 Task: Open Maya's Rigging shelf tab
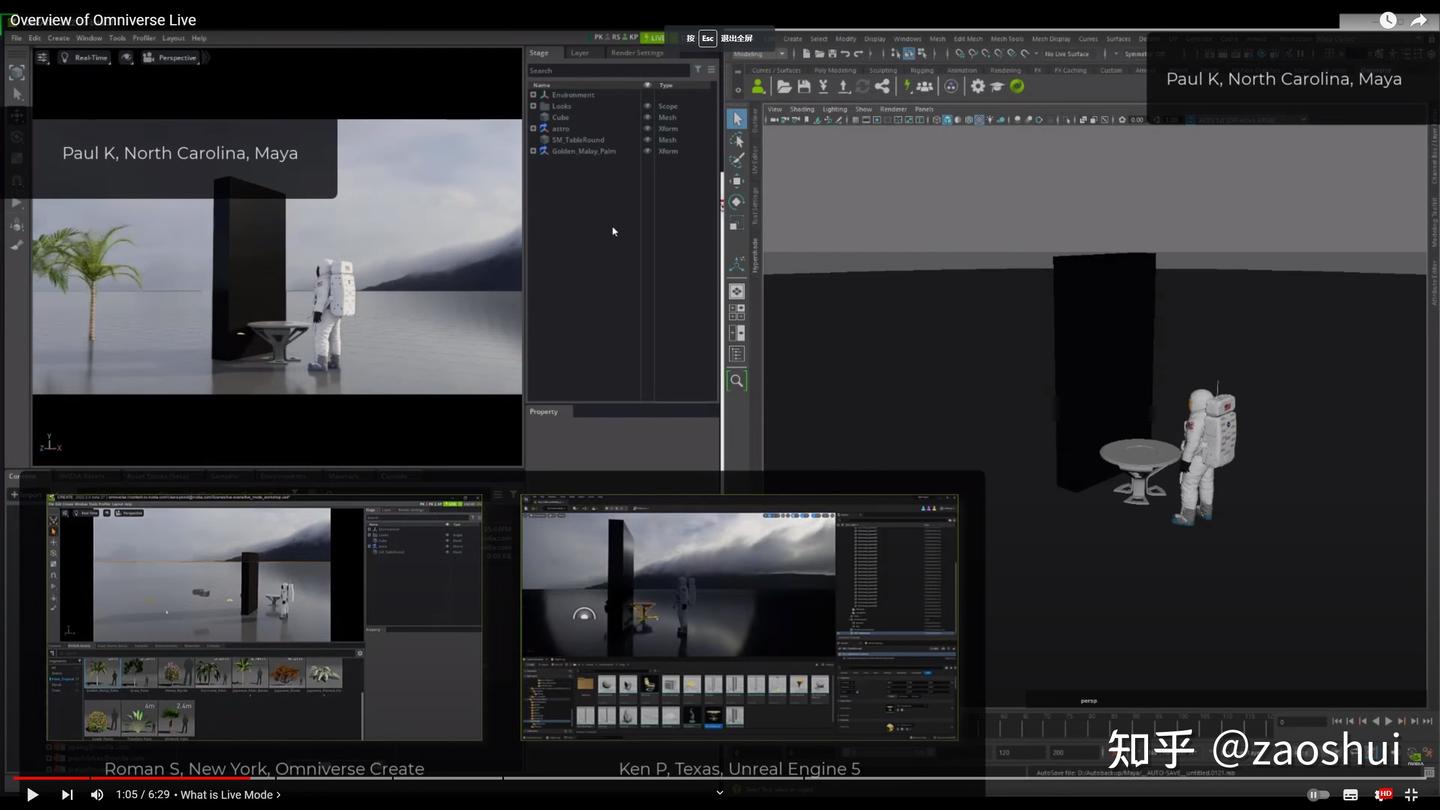[x=921, y=70]
